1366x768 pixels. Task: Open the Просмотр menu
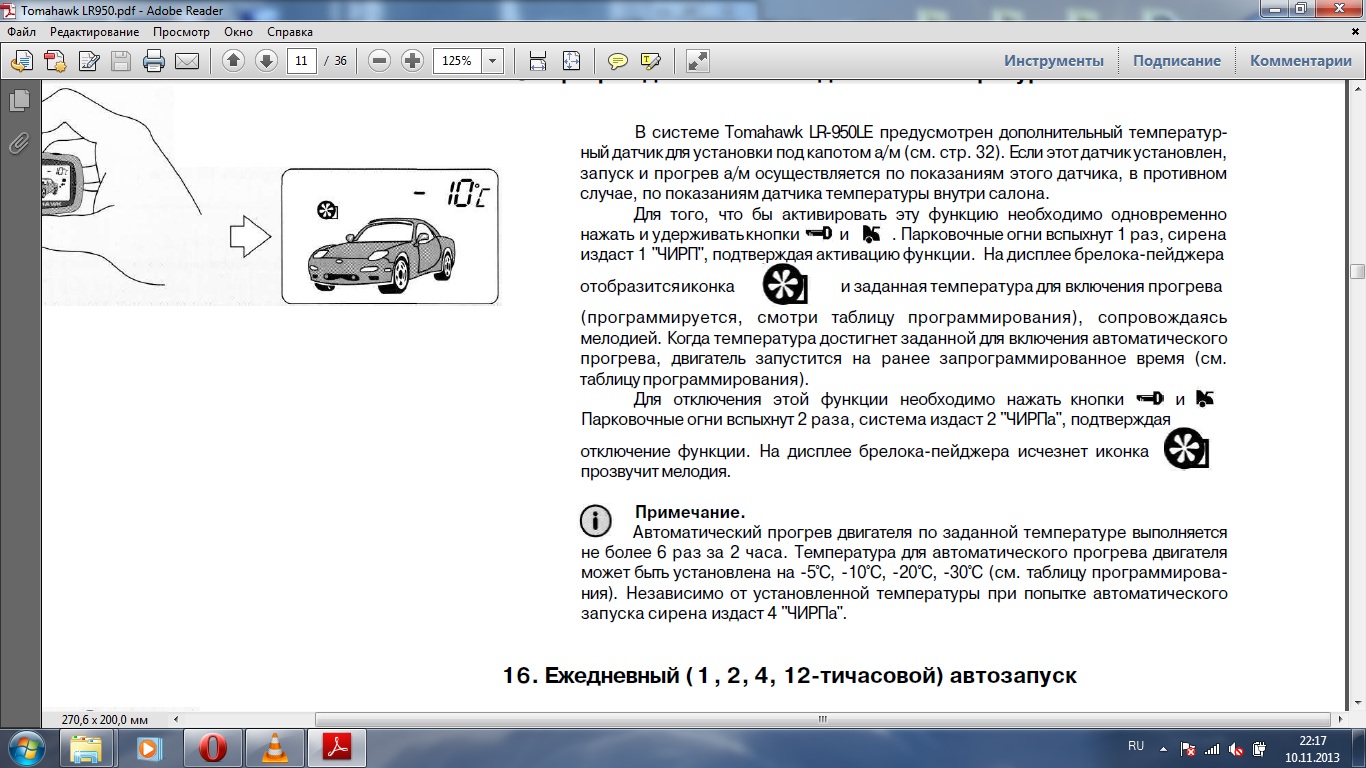click(181, 32)
